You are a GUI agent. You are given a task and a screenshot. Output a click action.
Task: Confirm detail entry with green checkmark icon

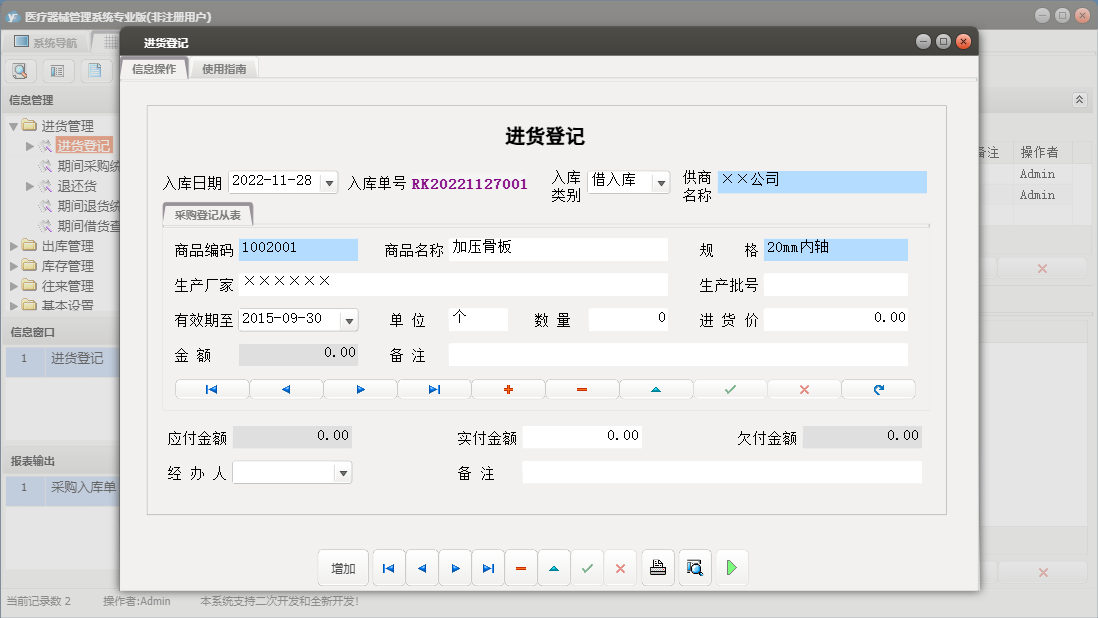point(730,389)
